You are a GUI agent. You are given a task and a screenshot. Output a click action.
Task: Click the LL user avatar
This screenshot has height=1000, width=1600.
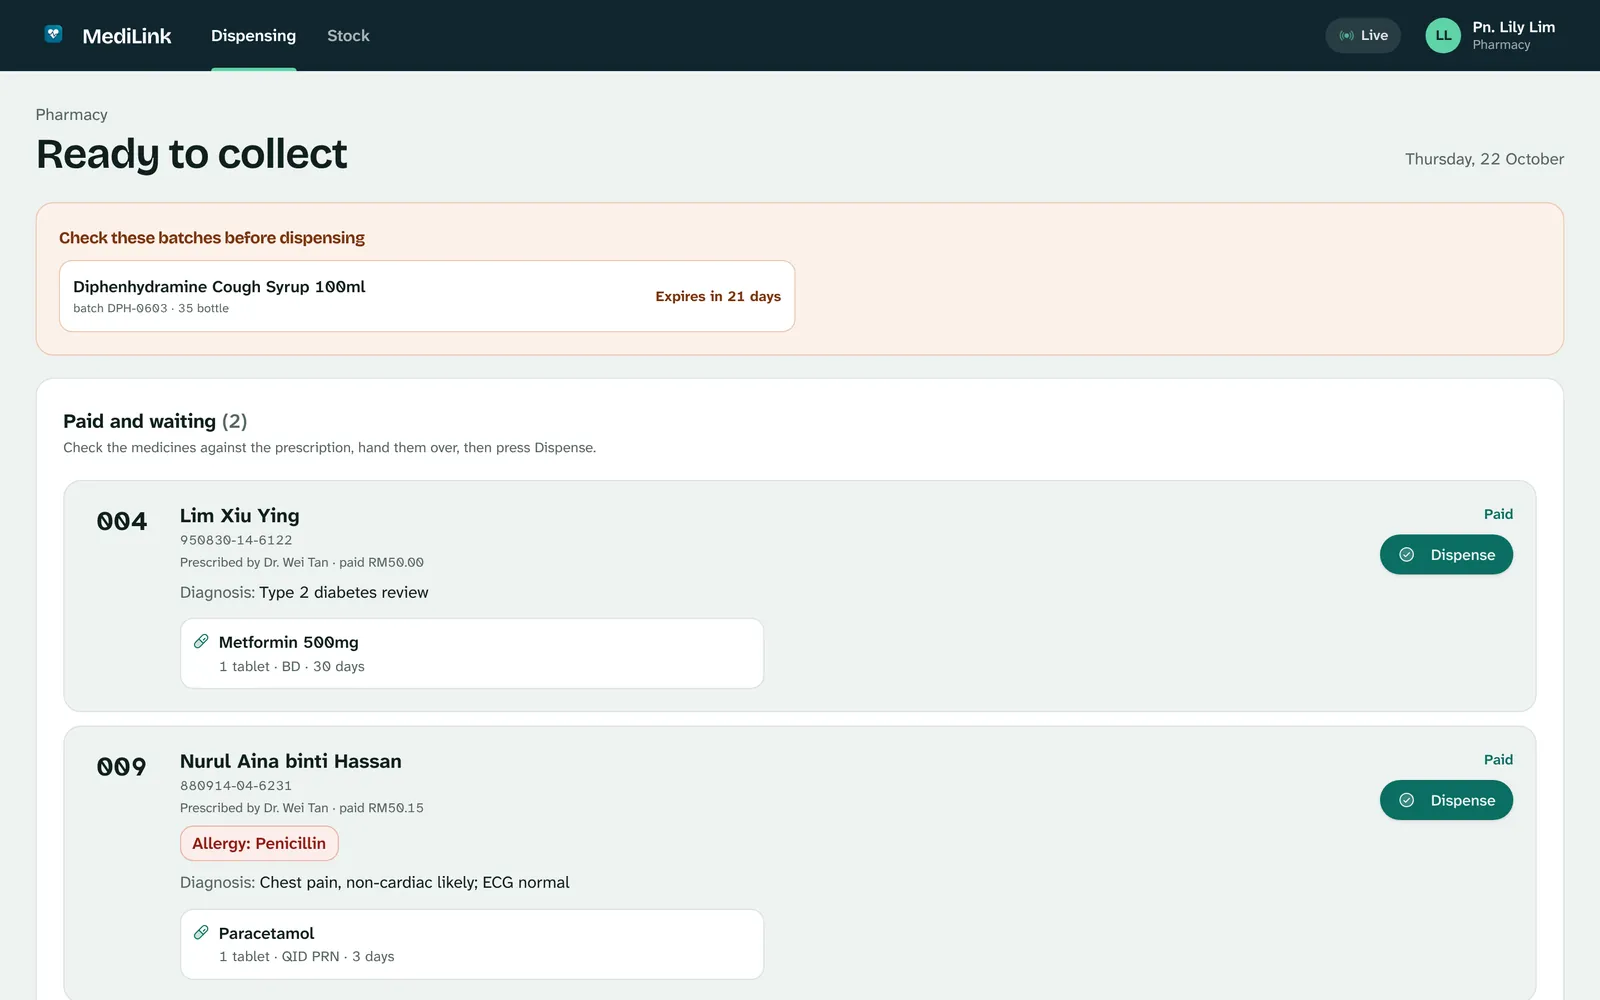tap(1443, 36)
